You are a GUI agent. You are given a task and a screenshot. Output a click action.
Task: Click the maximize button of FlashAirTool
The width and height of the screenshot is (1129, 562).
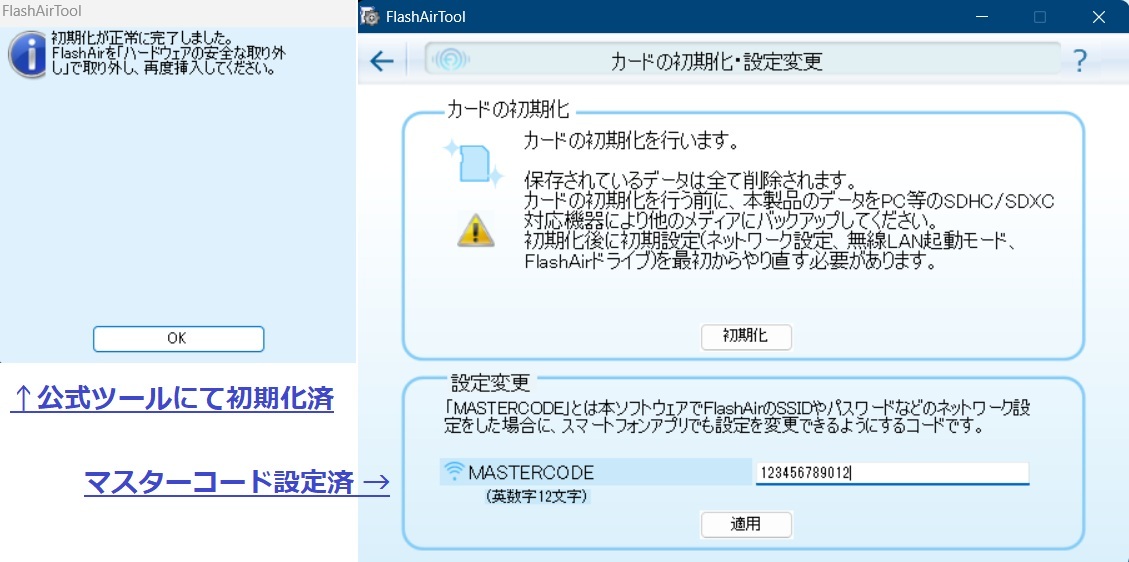coord(1040,17)
